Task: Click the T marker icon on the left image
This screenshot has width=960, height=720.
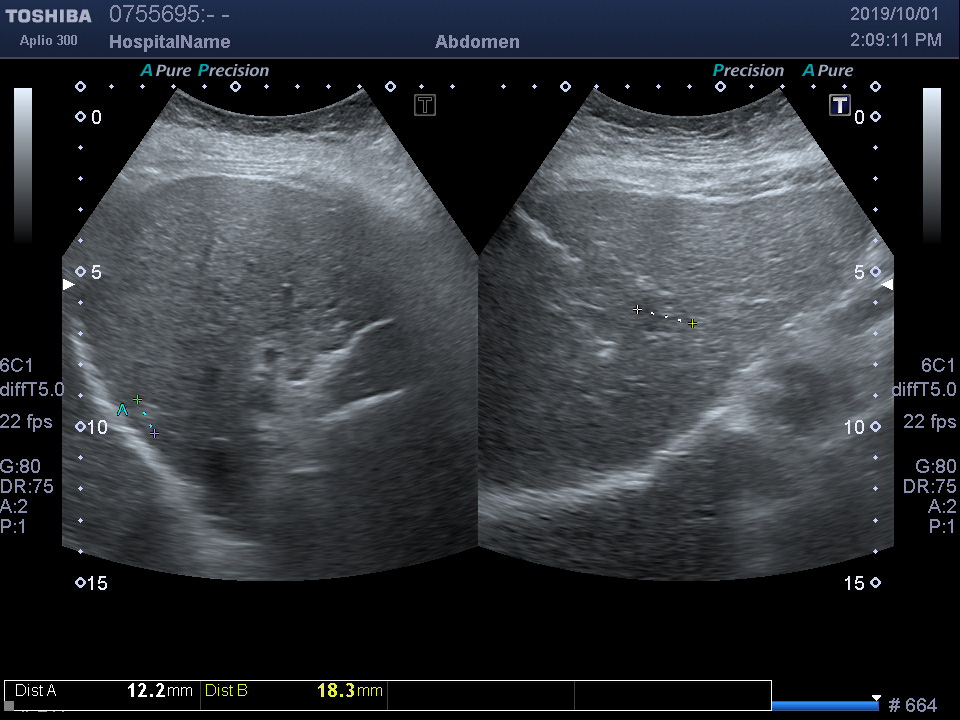Action: [425, 105]
